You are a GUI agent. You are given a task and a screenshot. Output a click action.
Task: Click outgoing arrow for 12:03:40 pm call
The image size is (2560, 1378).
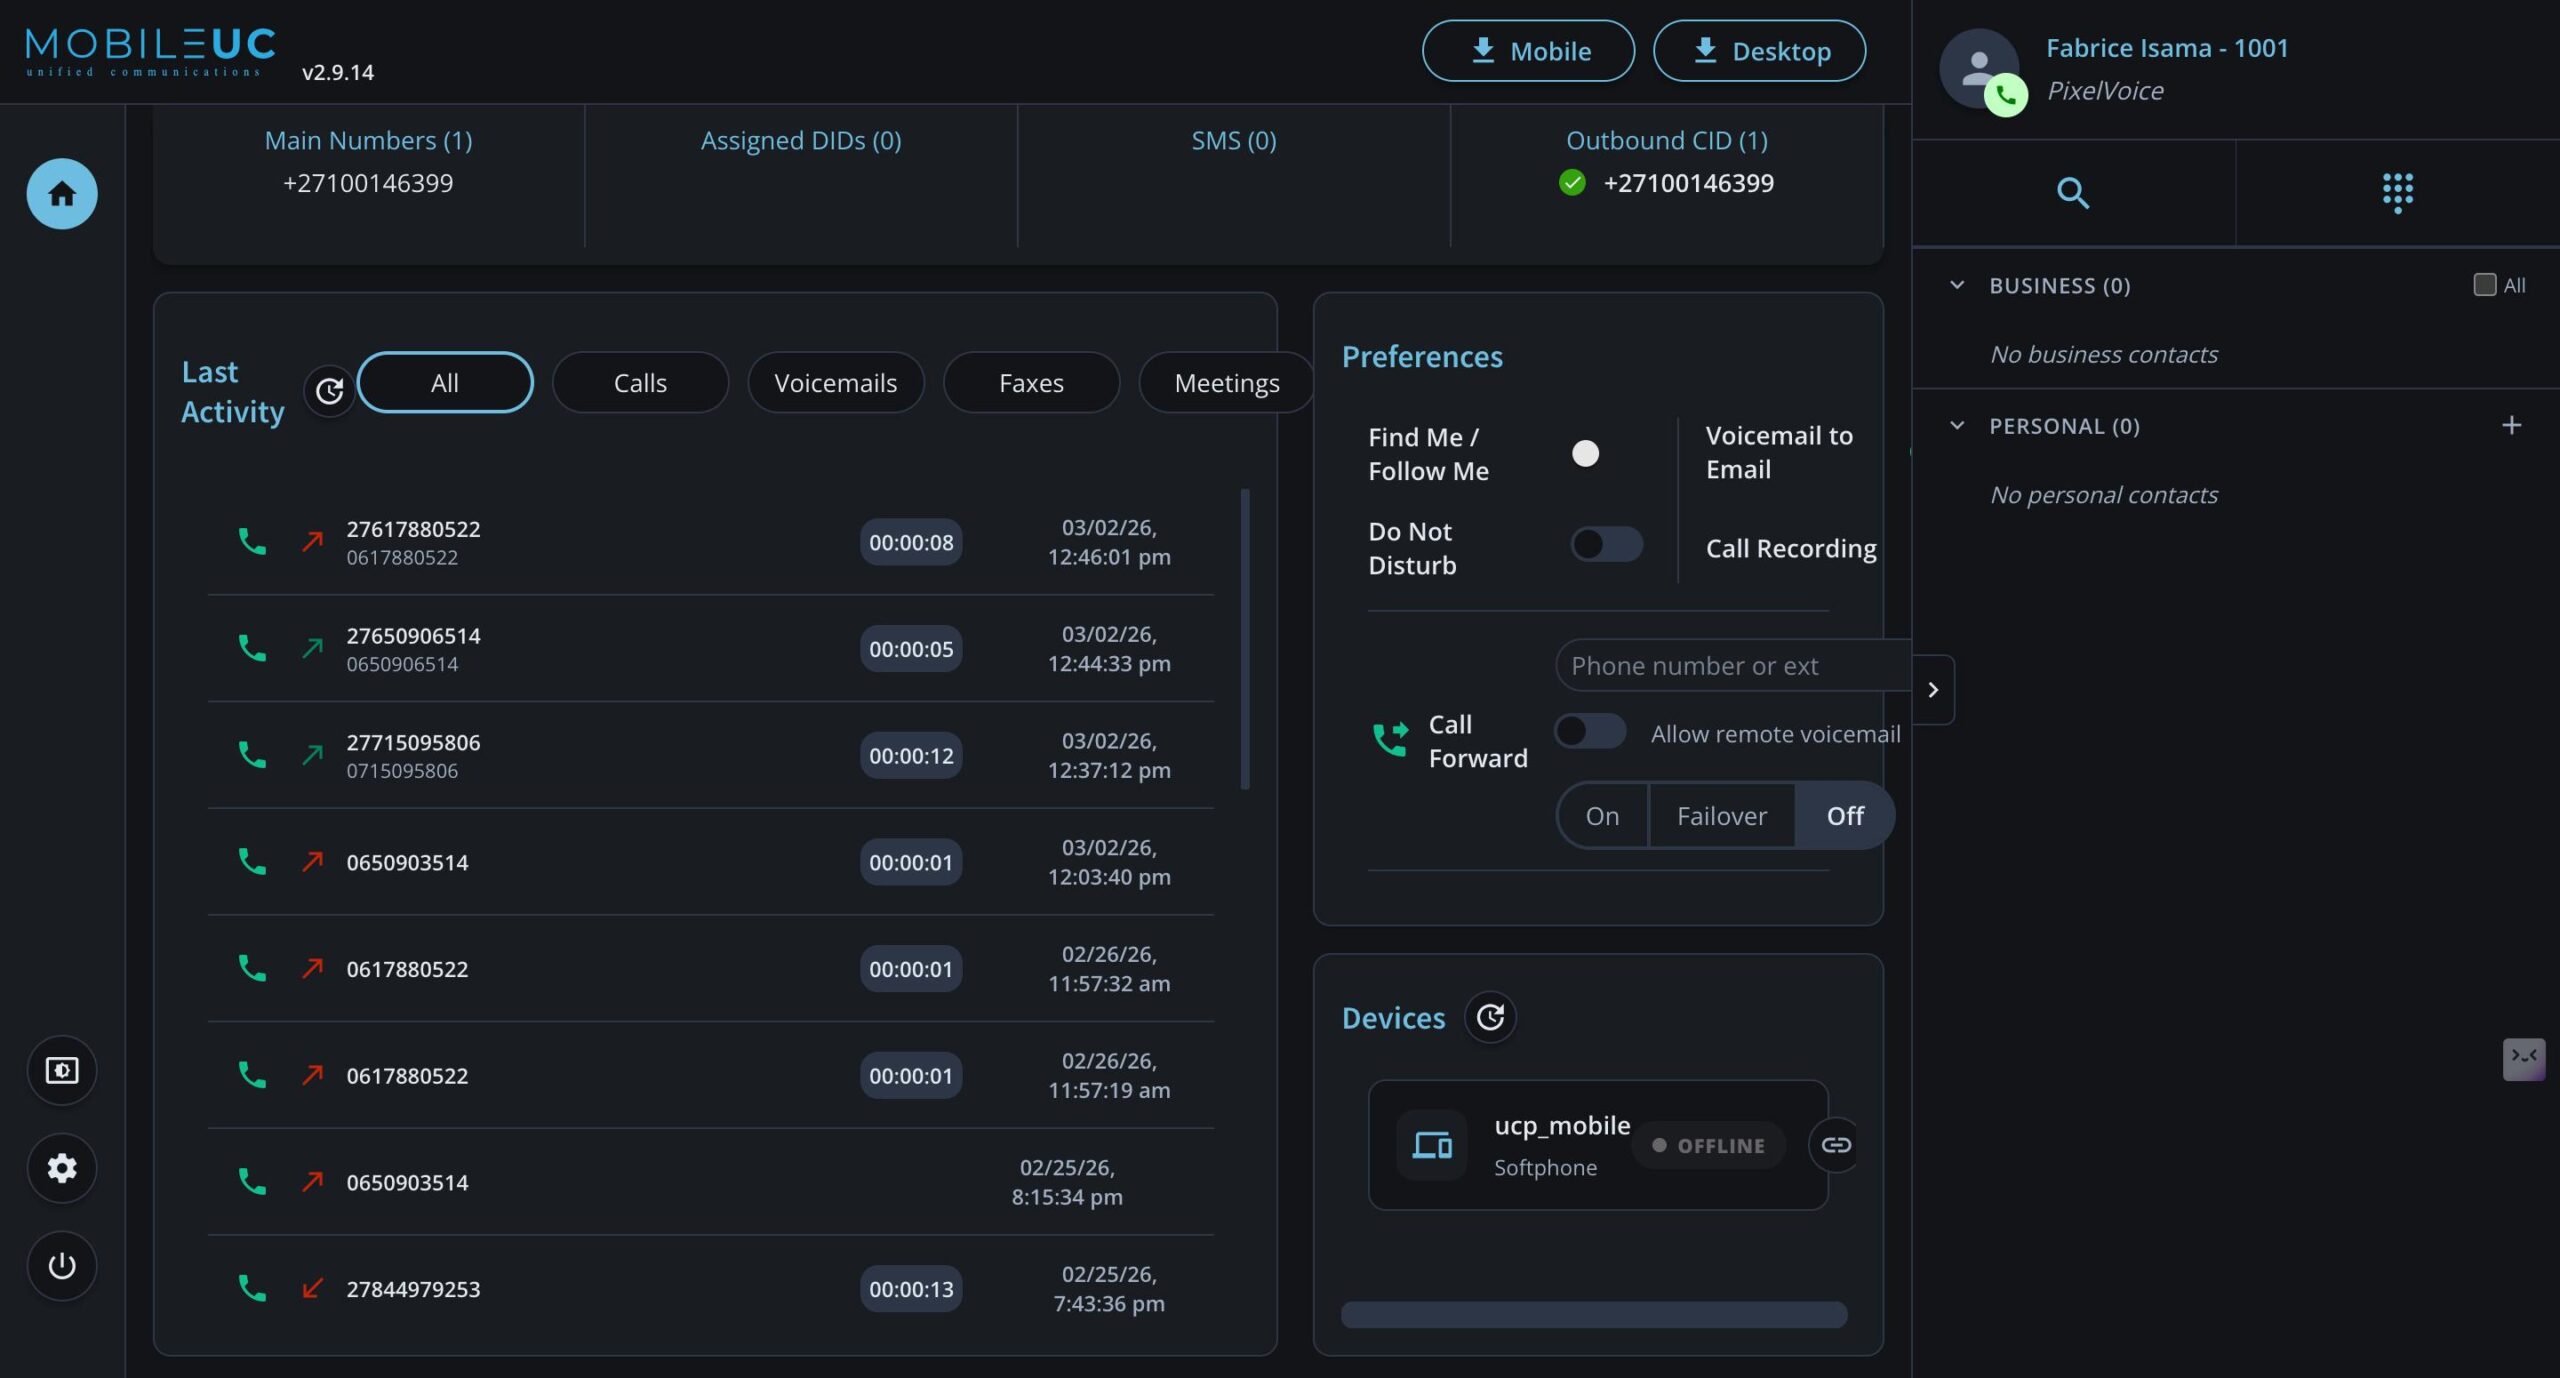(x=312, y=861)
